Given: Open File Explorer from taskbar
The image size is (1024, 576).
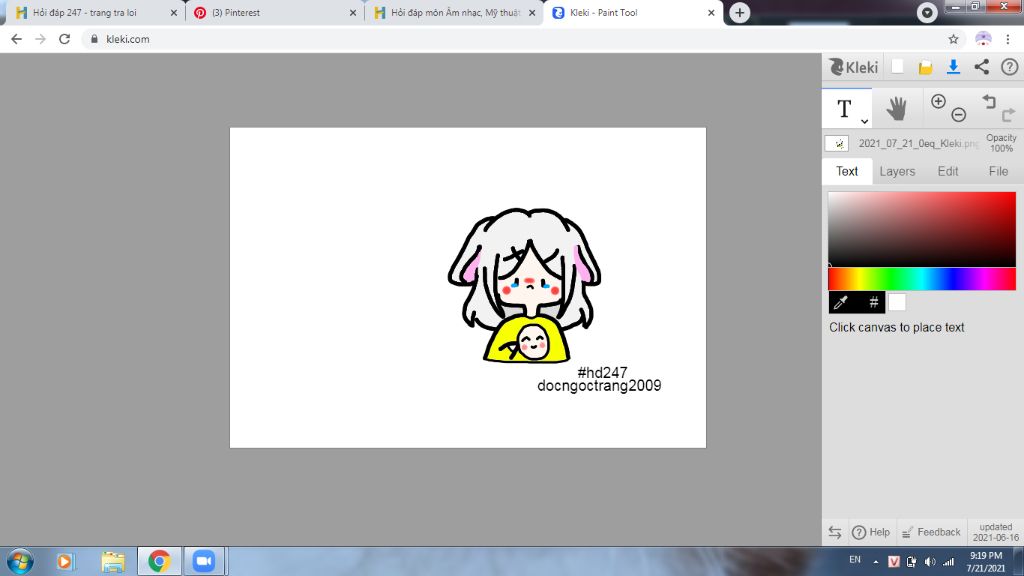Looking at the screenshot, I should pos(113,562).
